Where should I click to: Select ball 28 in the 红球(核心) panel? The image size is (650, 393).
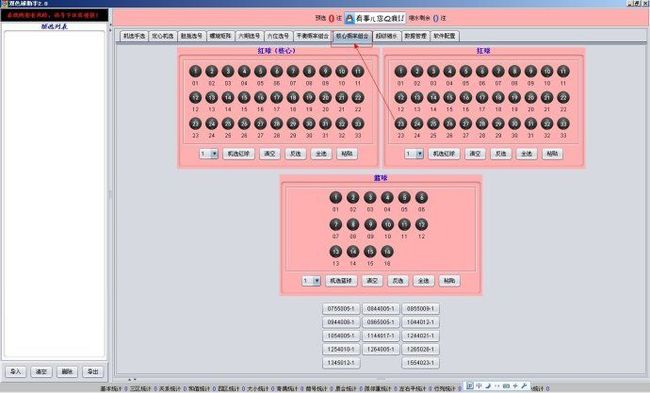(x=276, y=124)
